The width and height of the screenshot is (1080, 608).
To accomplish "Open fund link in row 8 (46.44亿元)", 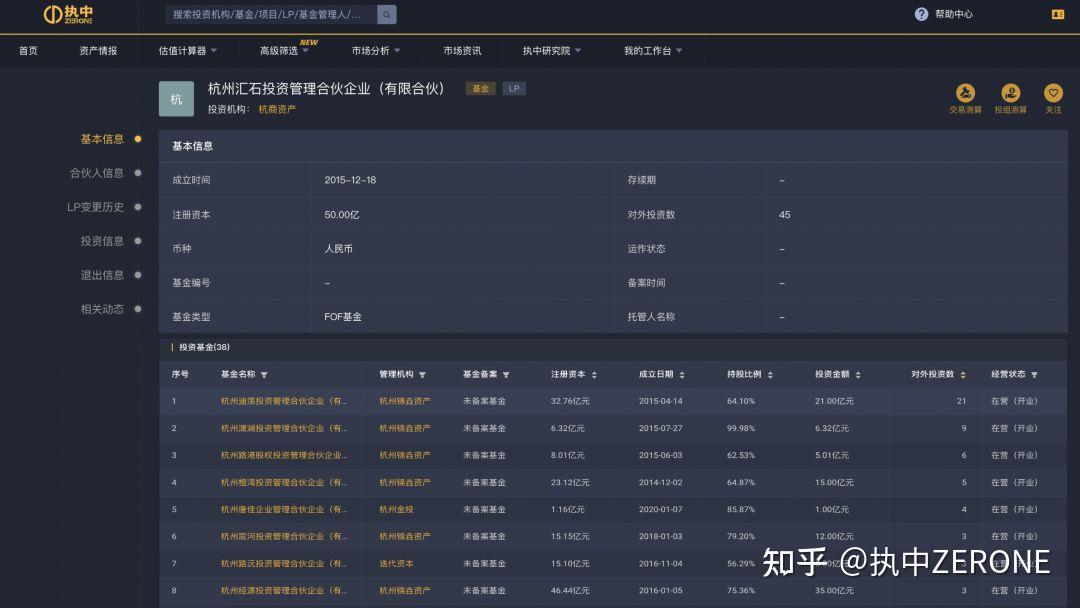I will pyautogui.click(x=284, y=591).
